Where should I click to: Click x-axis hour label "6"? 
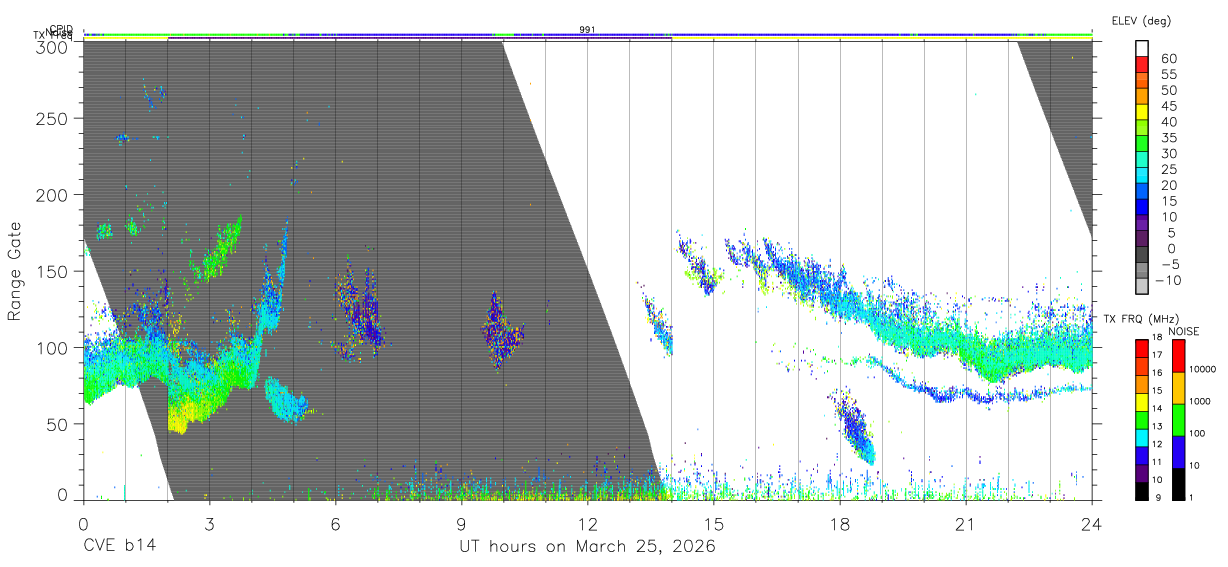[x=335, y=524]
